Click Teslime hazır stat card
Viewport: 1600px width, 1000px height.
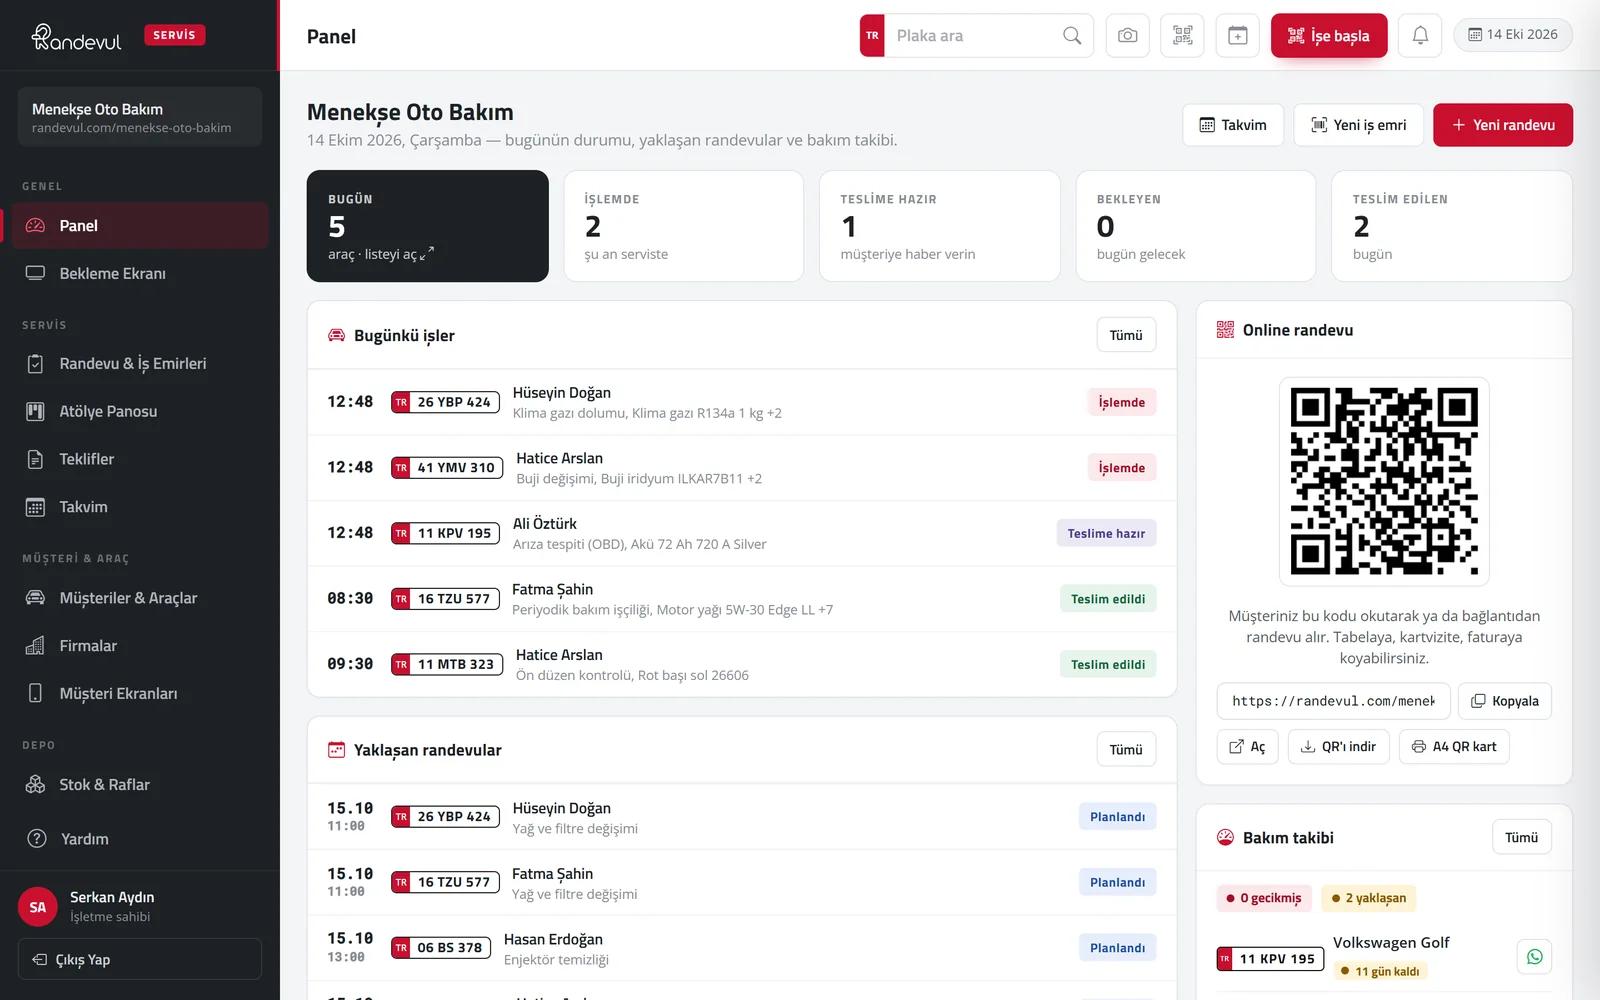940,226
